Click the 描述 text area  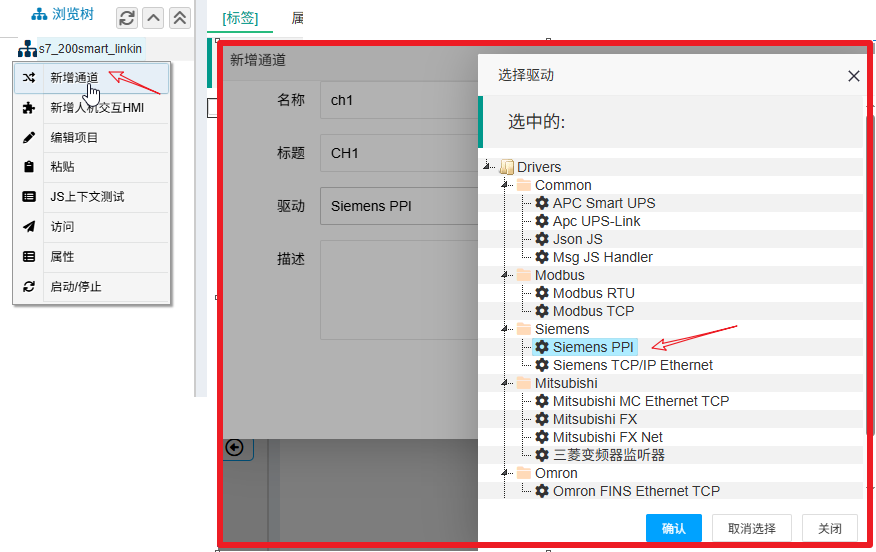tap(399, 290)
